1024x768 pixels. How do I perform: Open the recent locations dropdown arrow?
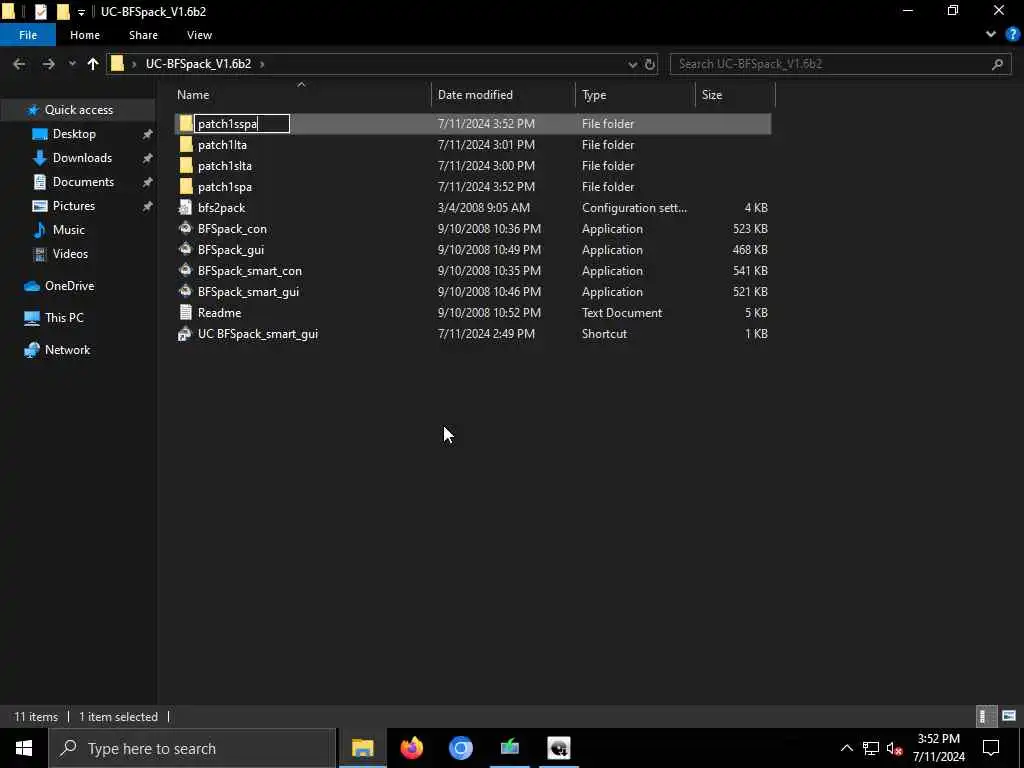[x=72, y=64]
